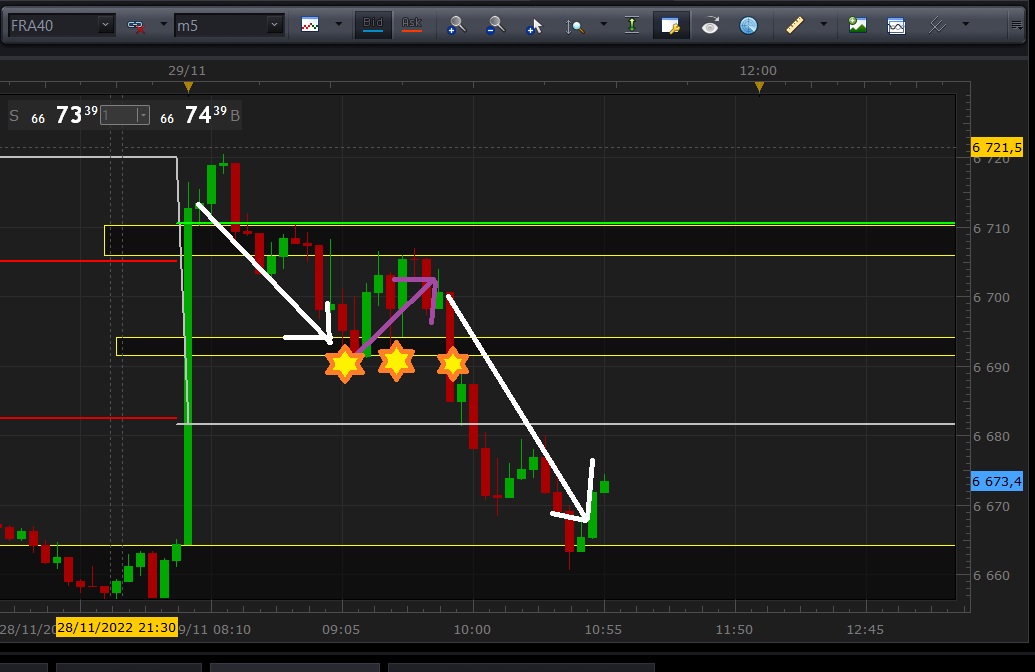Expand the vertical zoom options arrow
This screenshot has width=1035, height=672.
click(x=603, y=24)
